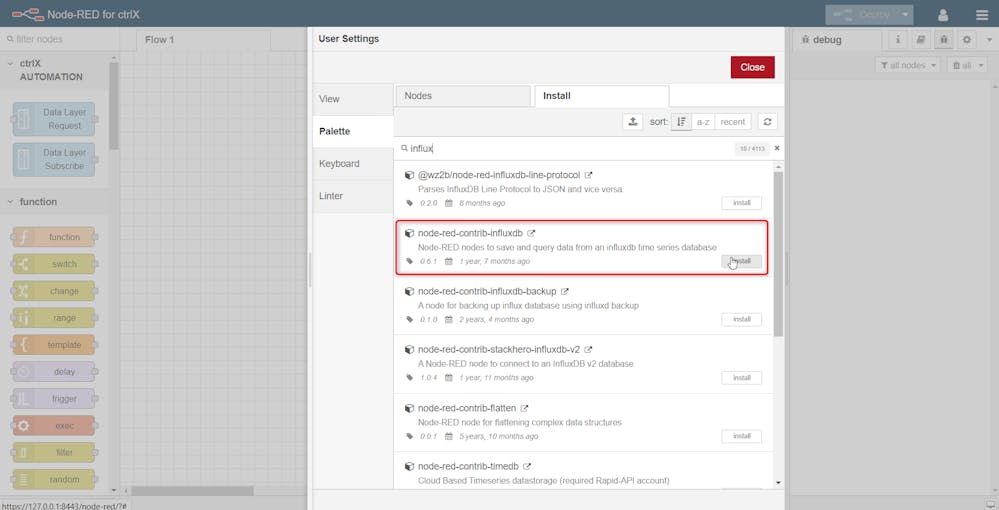Show the help book sidebar icon
The height and width of the screenshot is (510, 999).
coord(921,40)
